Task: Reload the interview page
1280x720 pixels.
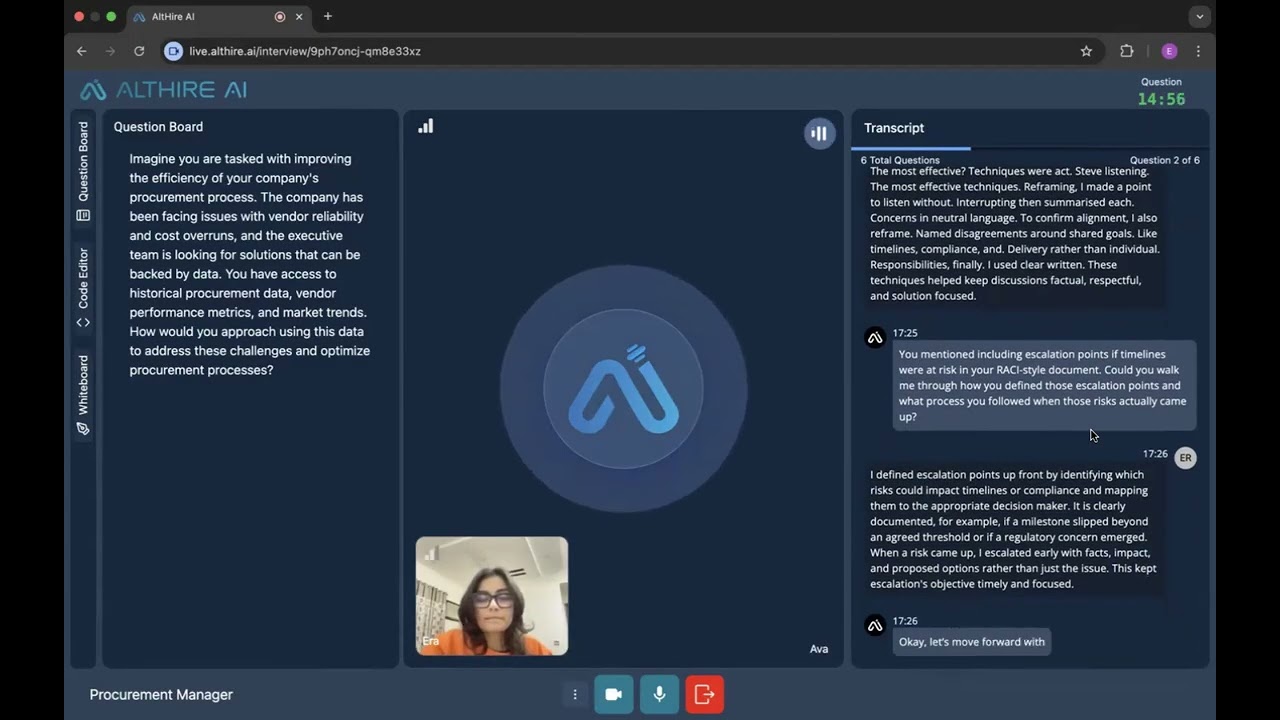Action: point(139,51)
